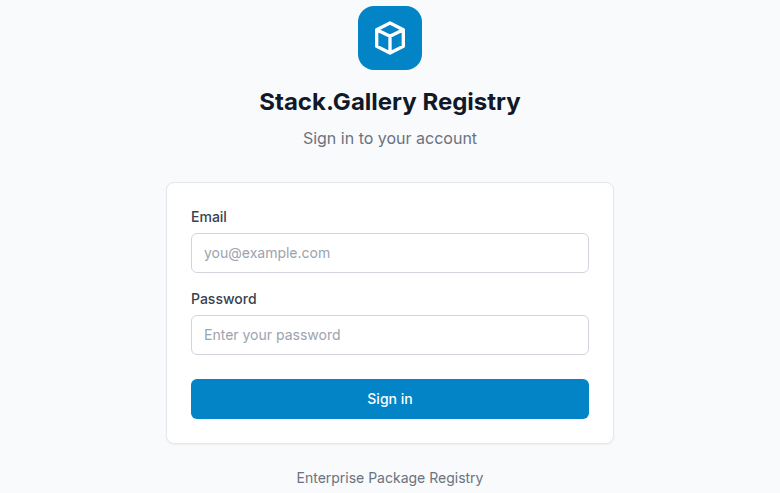Image resolution: width=780 pixels, height=493 pixels.
Task: Click the Email field label
Action: pos(209,217)
